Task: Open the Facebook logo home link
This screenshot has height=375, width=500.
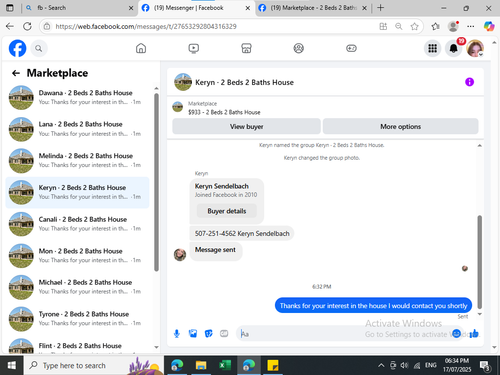Action: (x=17, y=48)
